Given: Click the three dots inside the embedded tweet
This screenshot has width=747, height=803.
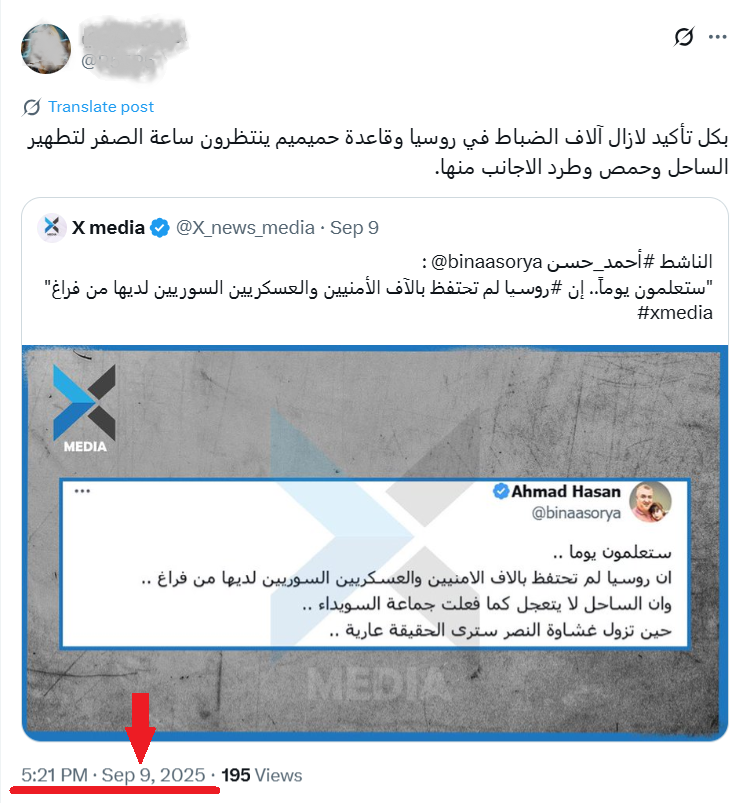Looking at the screenshot, I should coord(82,491).
